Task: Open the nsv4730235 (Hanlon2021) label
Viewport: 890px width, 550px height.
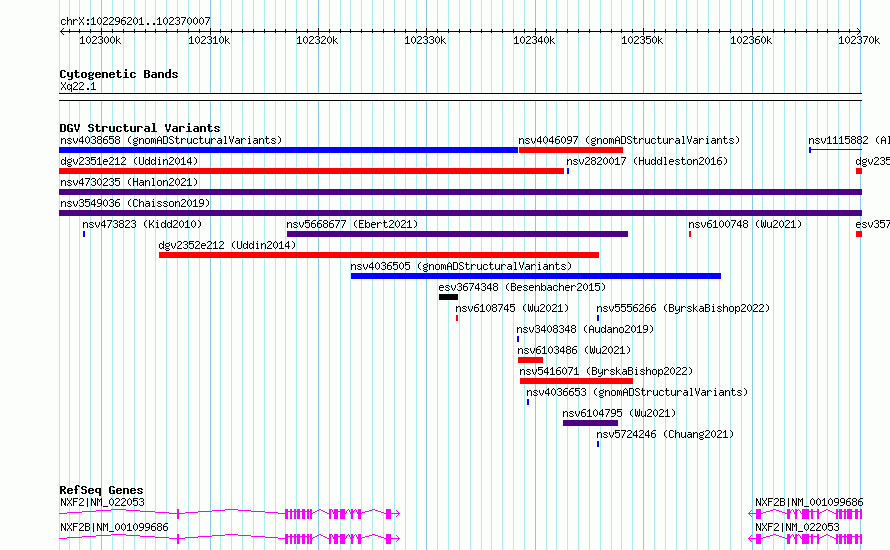Action: coord(129,182)
